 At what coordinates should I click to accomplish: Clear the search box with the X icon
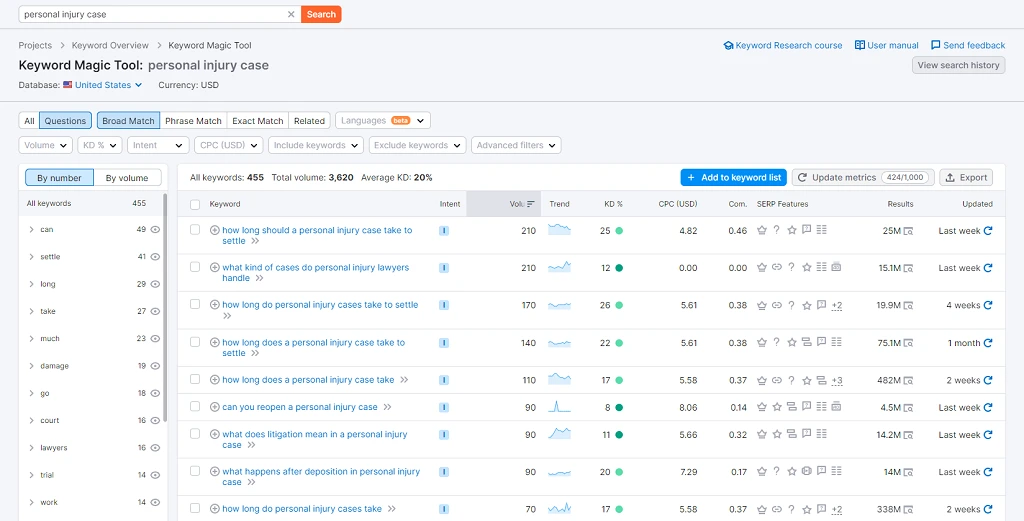tap(291, 15)
